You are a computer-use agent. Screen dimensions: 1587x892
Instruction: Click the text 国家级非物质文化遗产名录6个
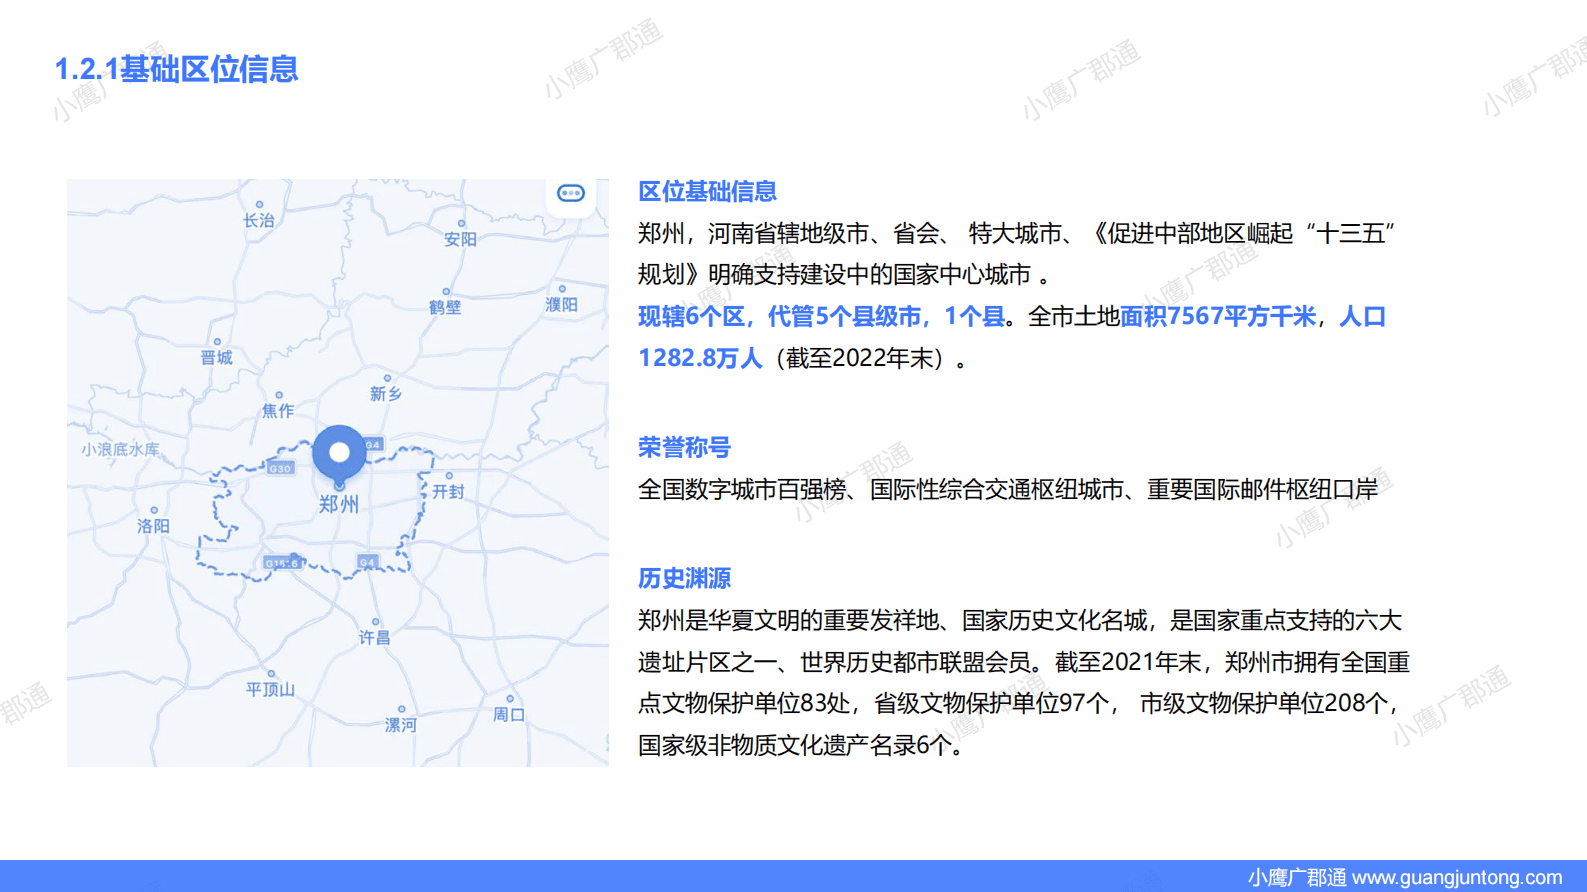[x=794, y=745]
